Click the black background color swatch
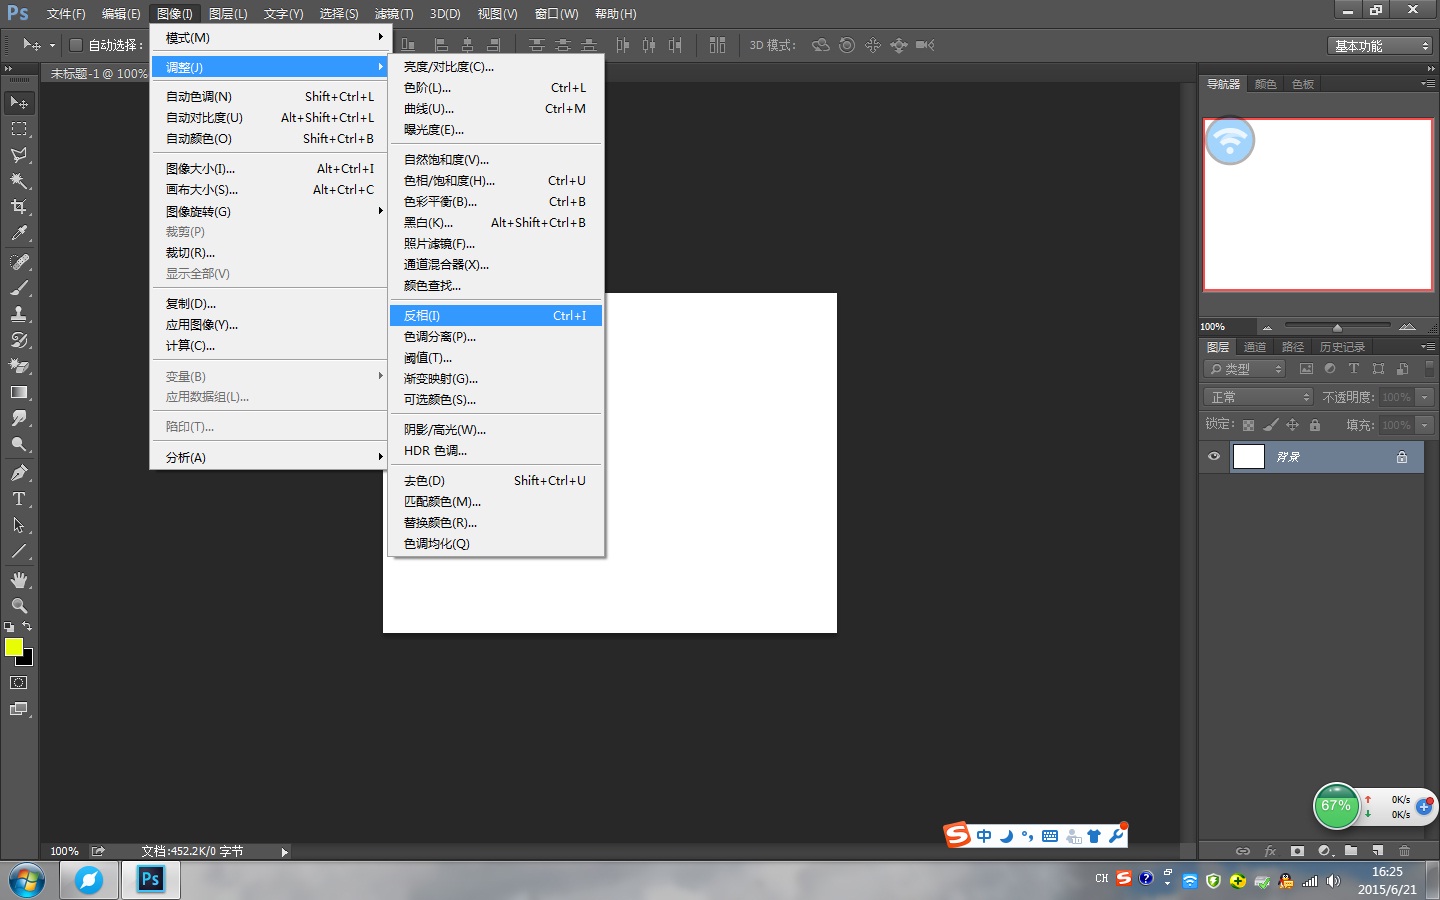Viewport: 1440px width, 900px height. tap(27, 659)
